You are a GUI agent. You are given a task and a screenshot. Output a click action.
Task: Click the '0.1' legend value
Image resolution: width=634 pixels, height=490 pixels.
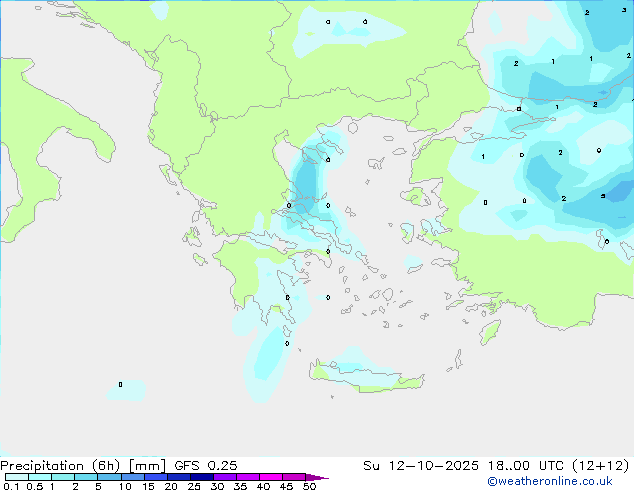click(x=11, y=486)
